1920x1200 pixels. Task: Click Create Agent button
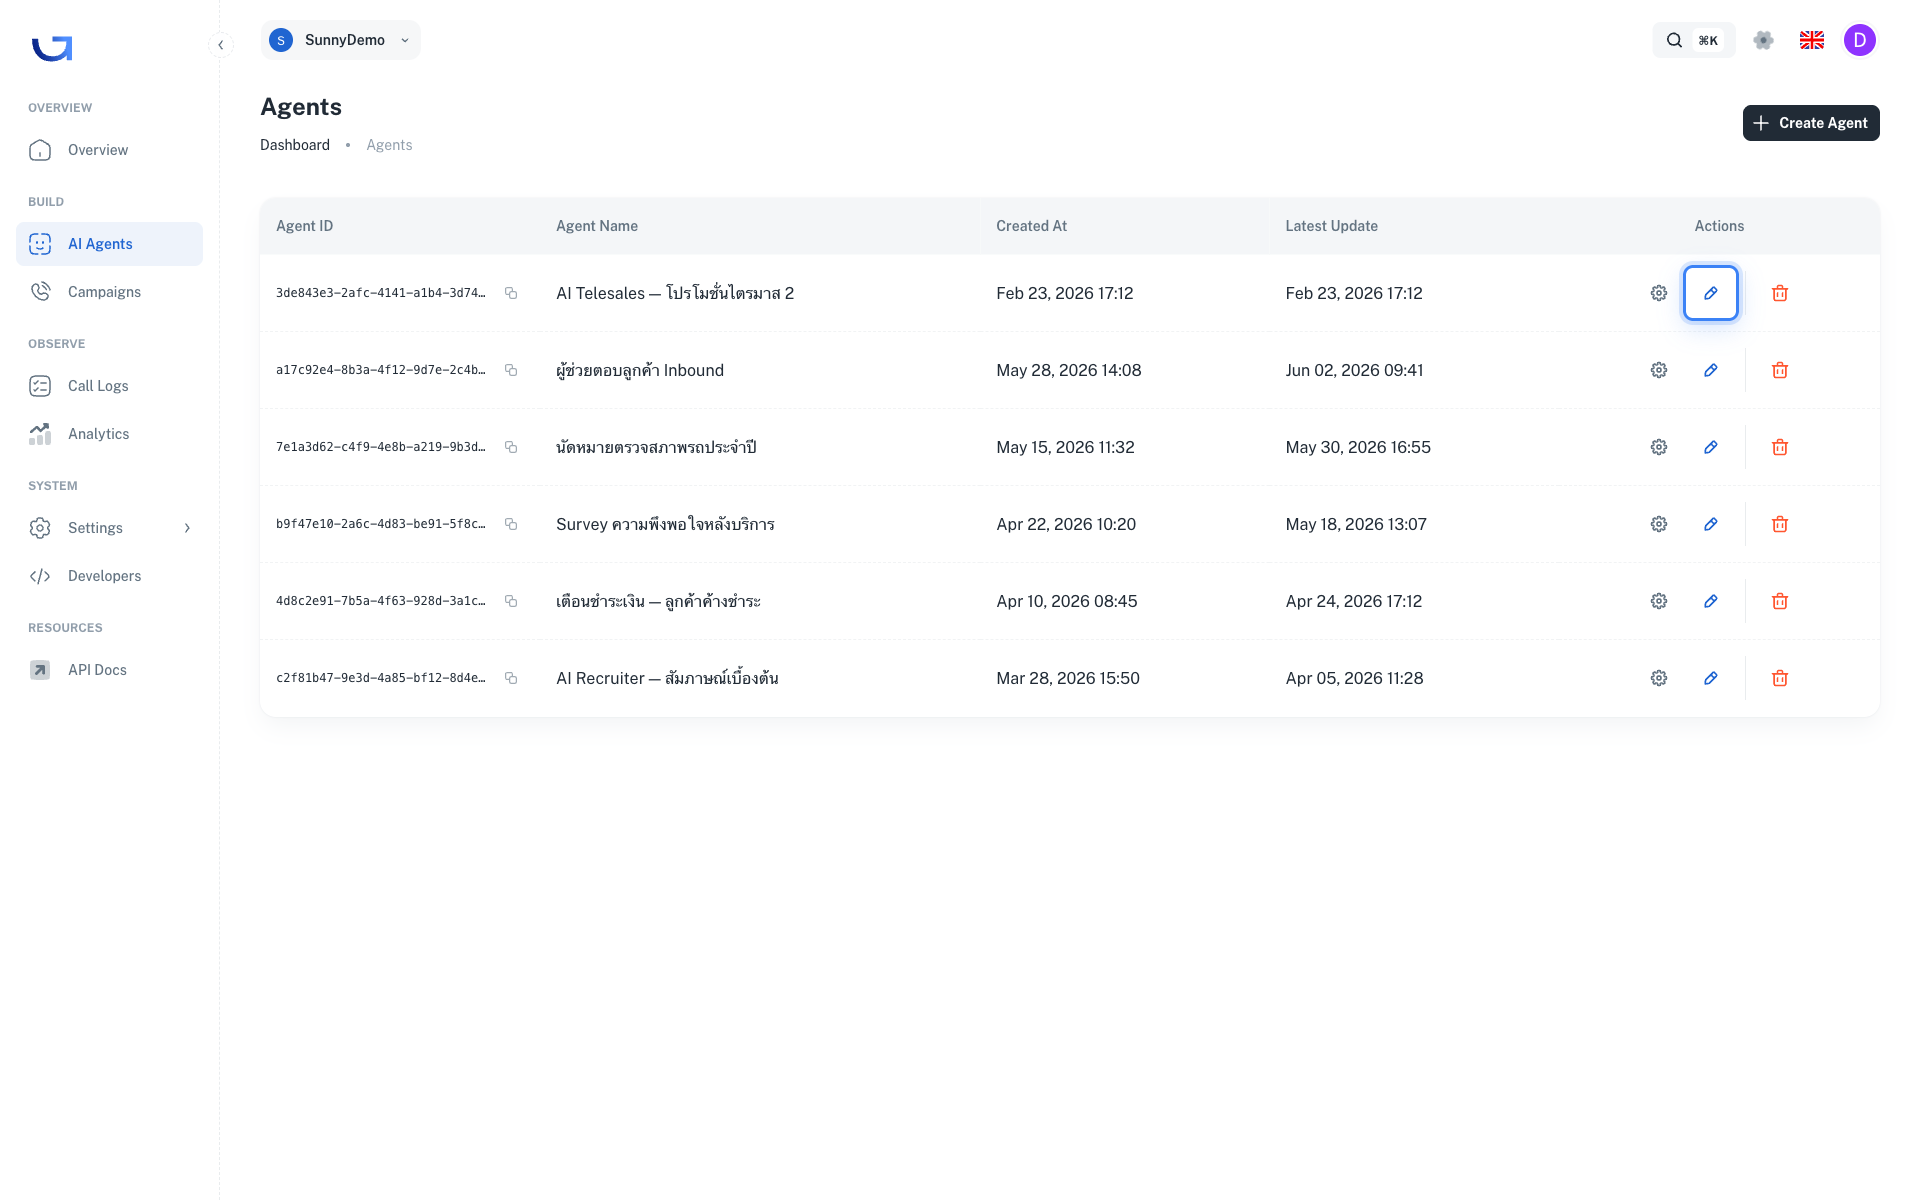coord(1811,123)
